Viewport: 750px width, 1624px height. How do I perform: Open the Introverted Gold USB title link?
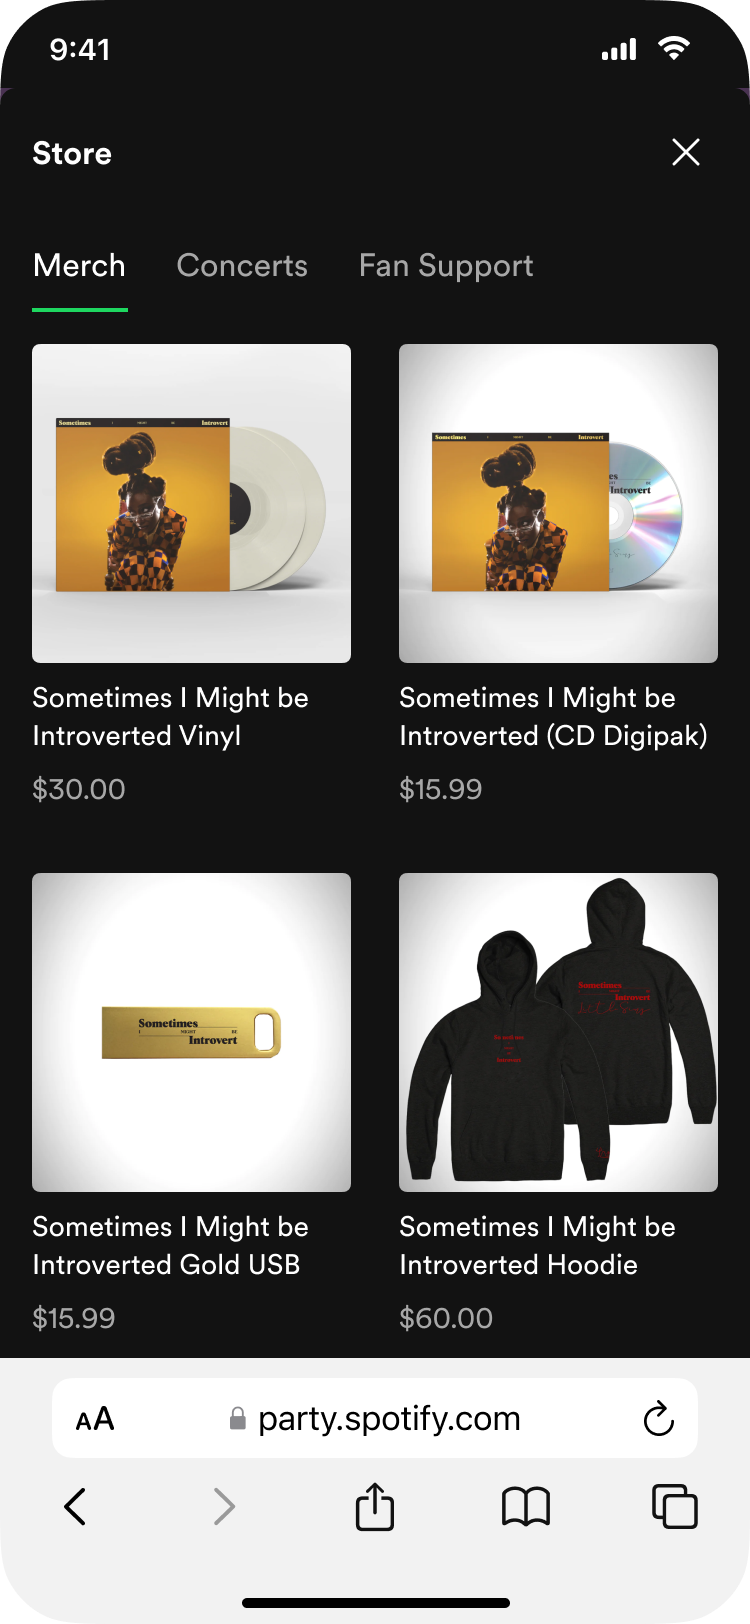[171, 1246]
